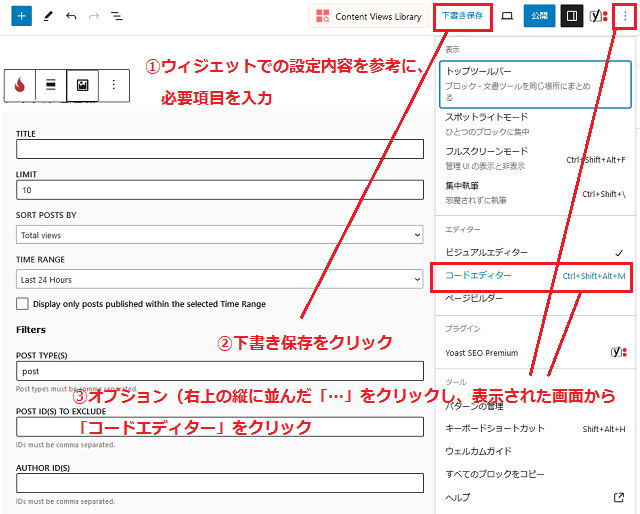Open the three-dot options menu at top right

pyautogui.click(x=625, y=16)
